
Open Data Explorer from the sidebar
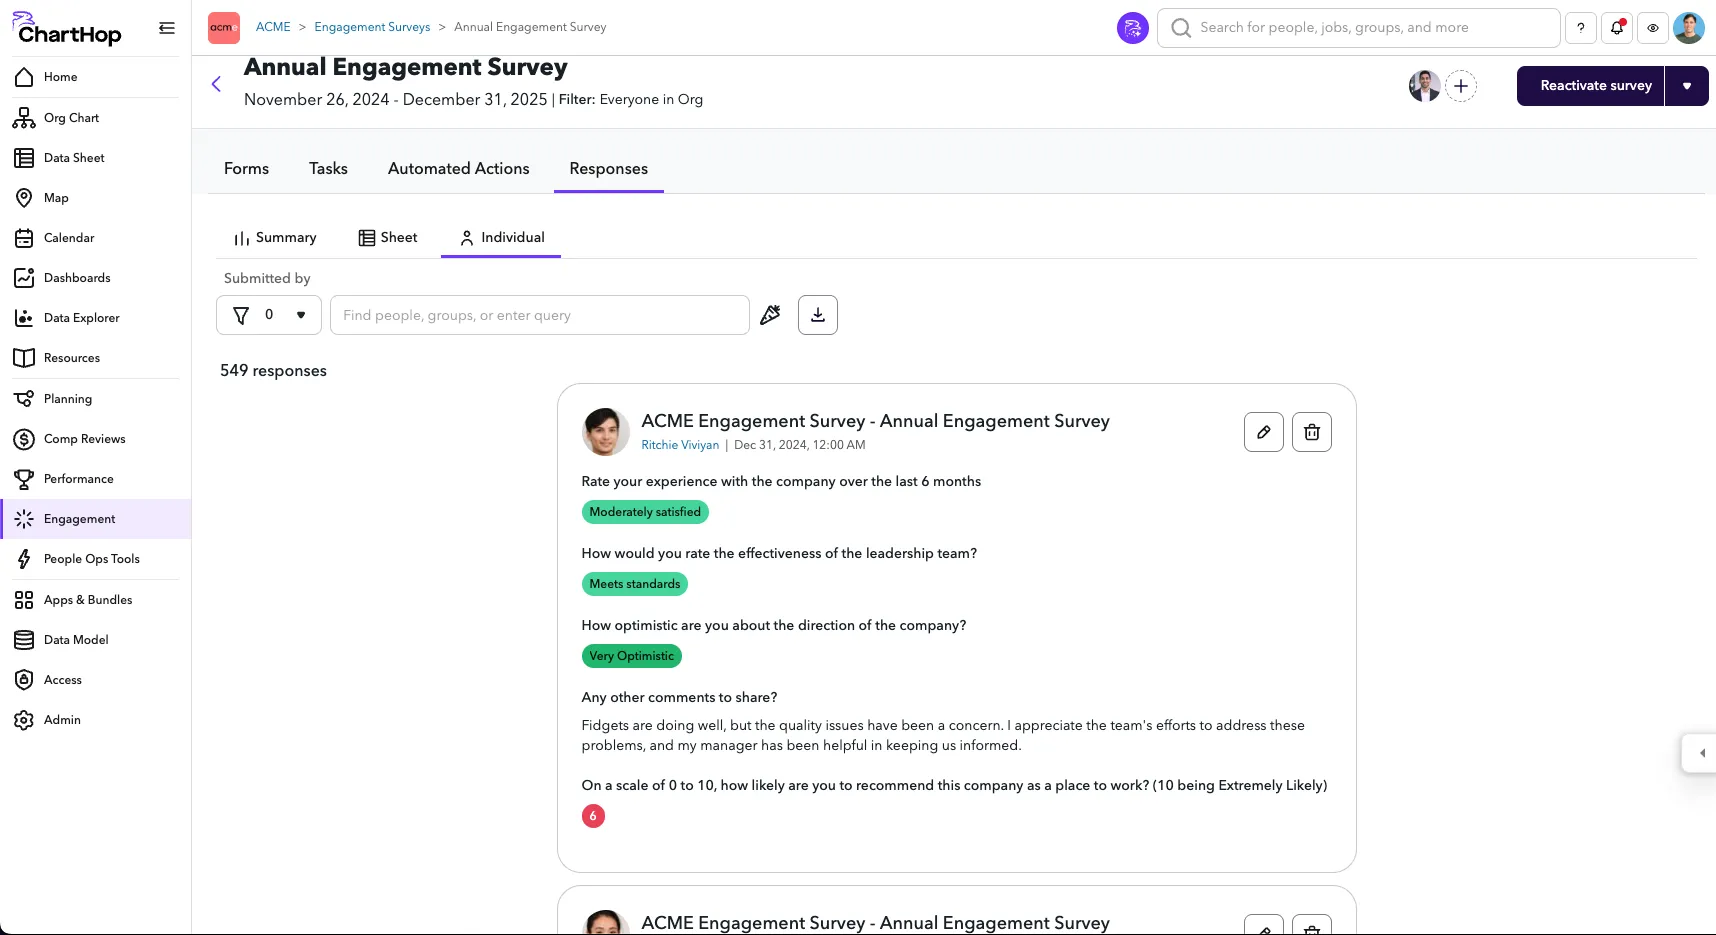tap(96, 318)
